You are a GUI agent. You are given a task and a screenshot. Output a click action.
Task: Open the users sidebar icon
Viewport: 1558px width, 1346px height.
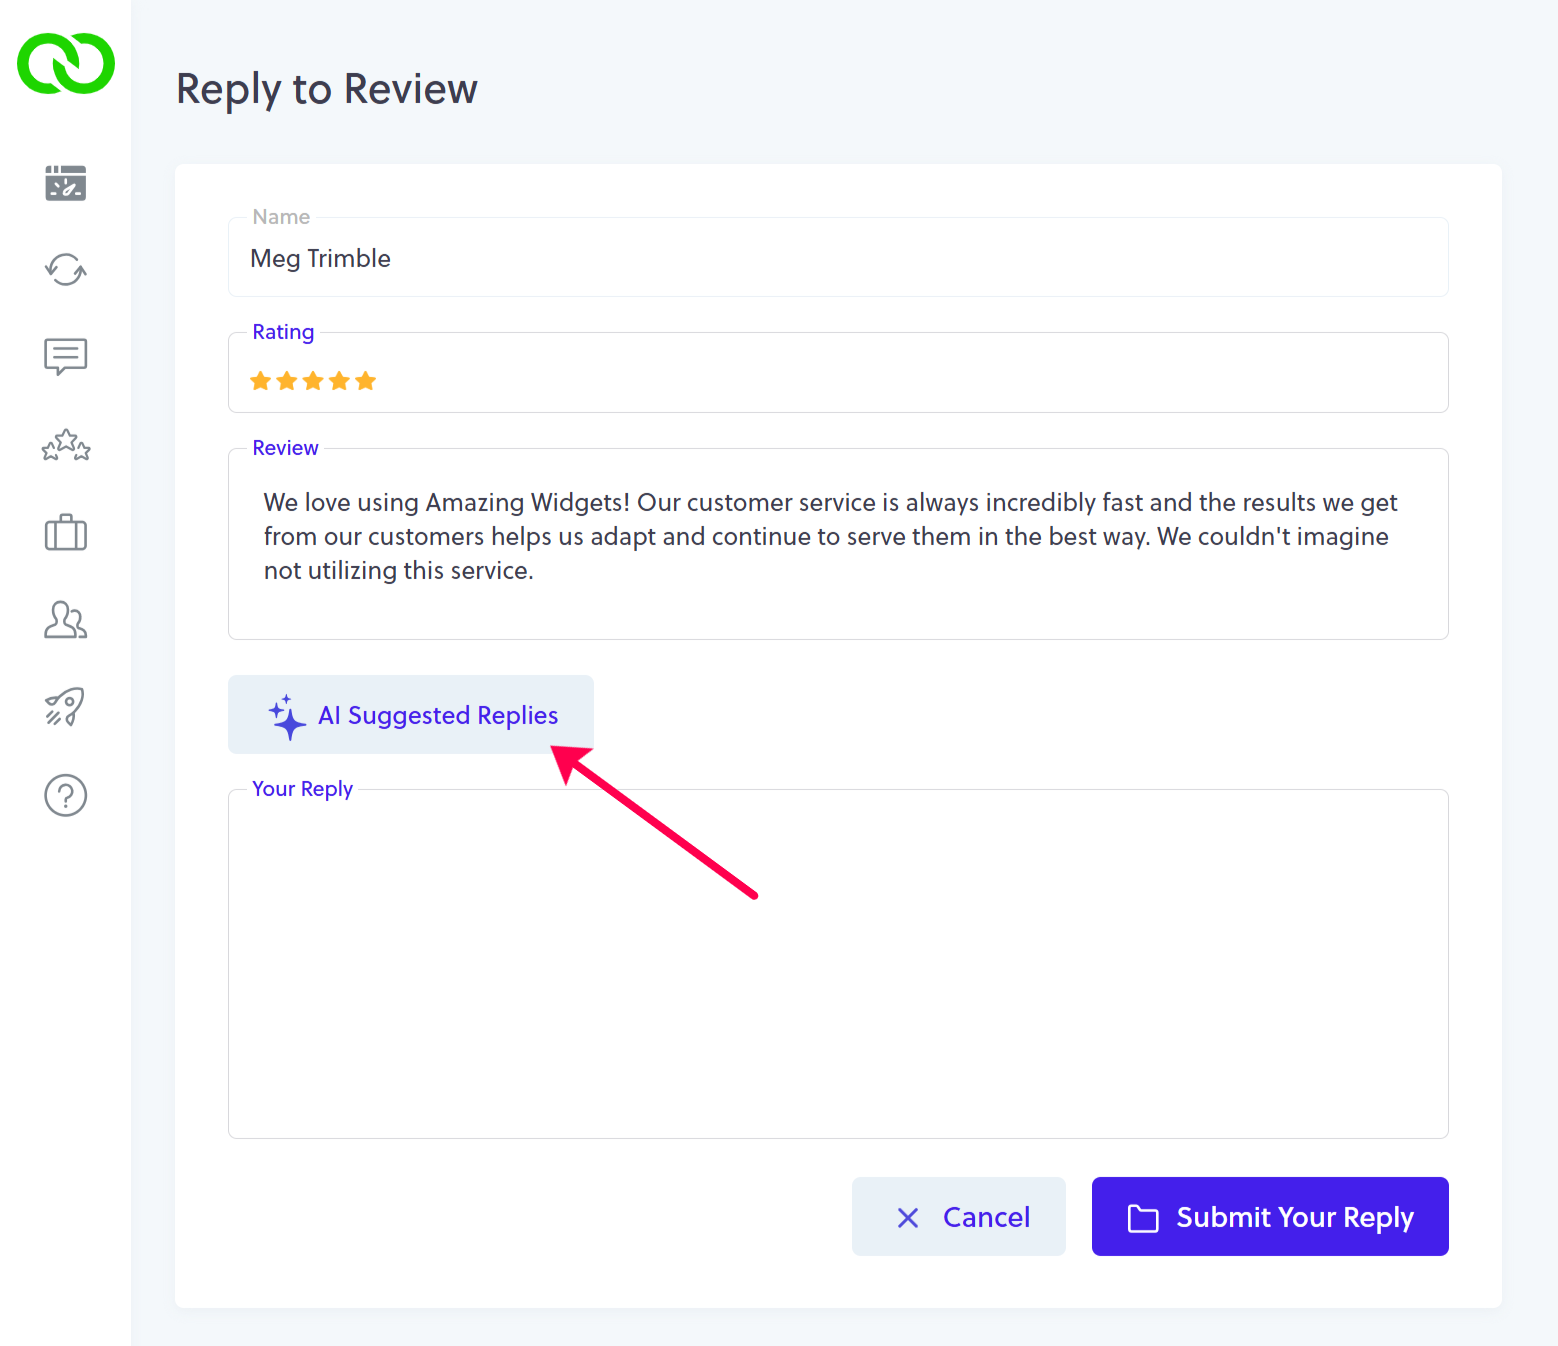click(66, 620)
